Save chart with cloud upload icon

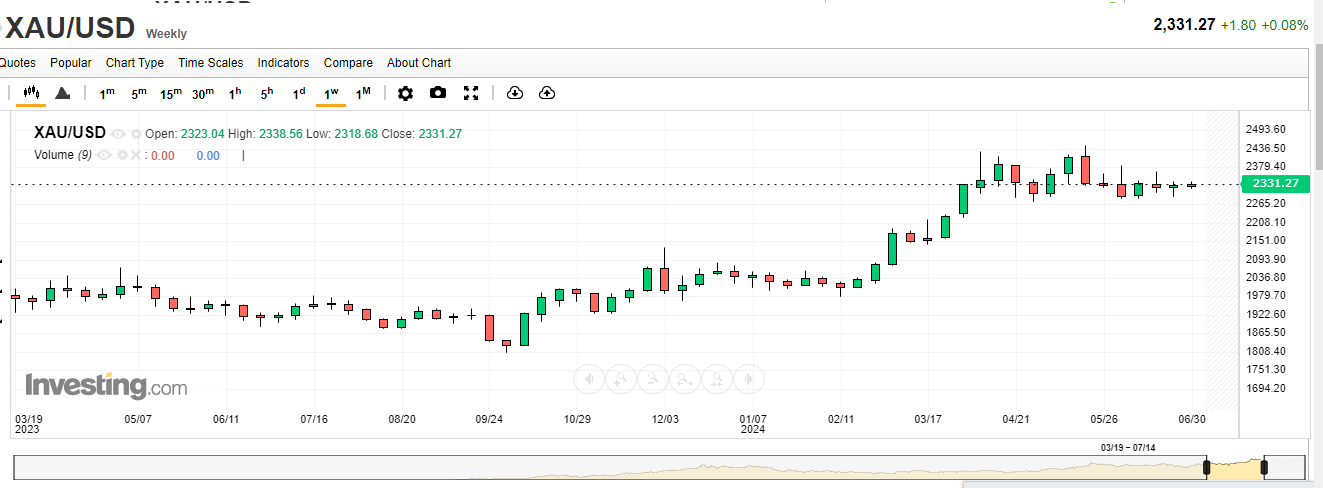click(x=547, y=93)
